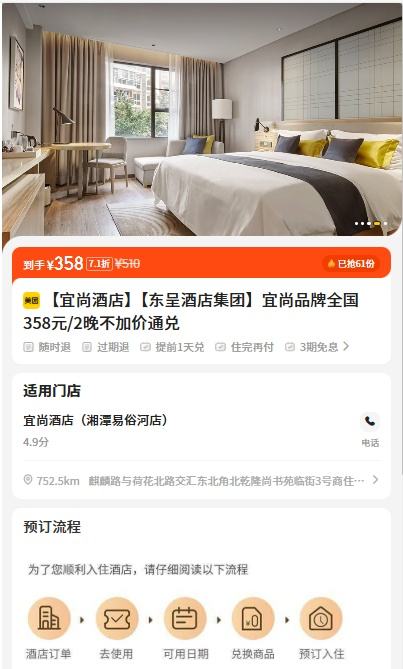Click the 去使用 coupon icon
403x669 pixels.
pos(117,619)
